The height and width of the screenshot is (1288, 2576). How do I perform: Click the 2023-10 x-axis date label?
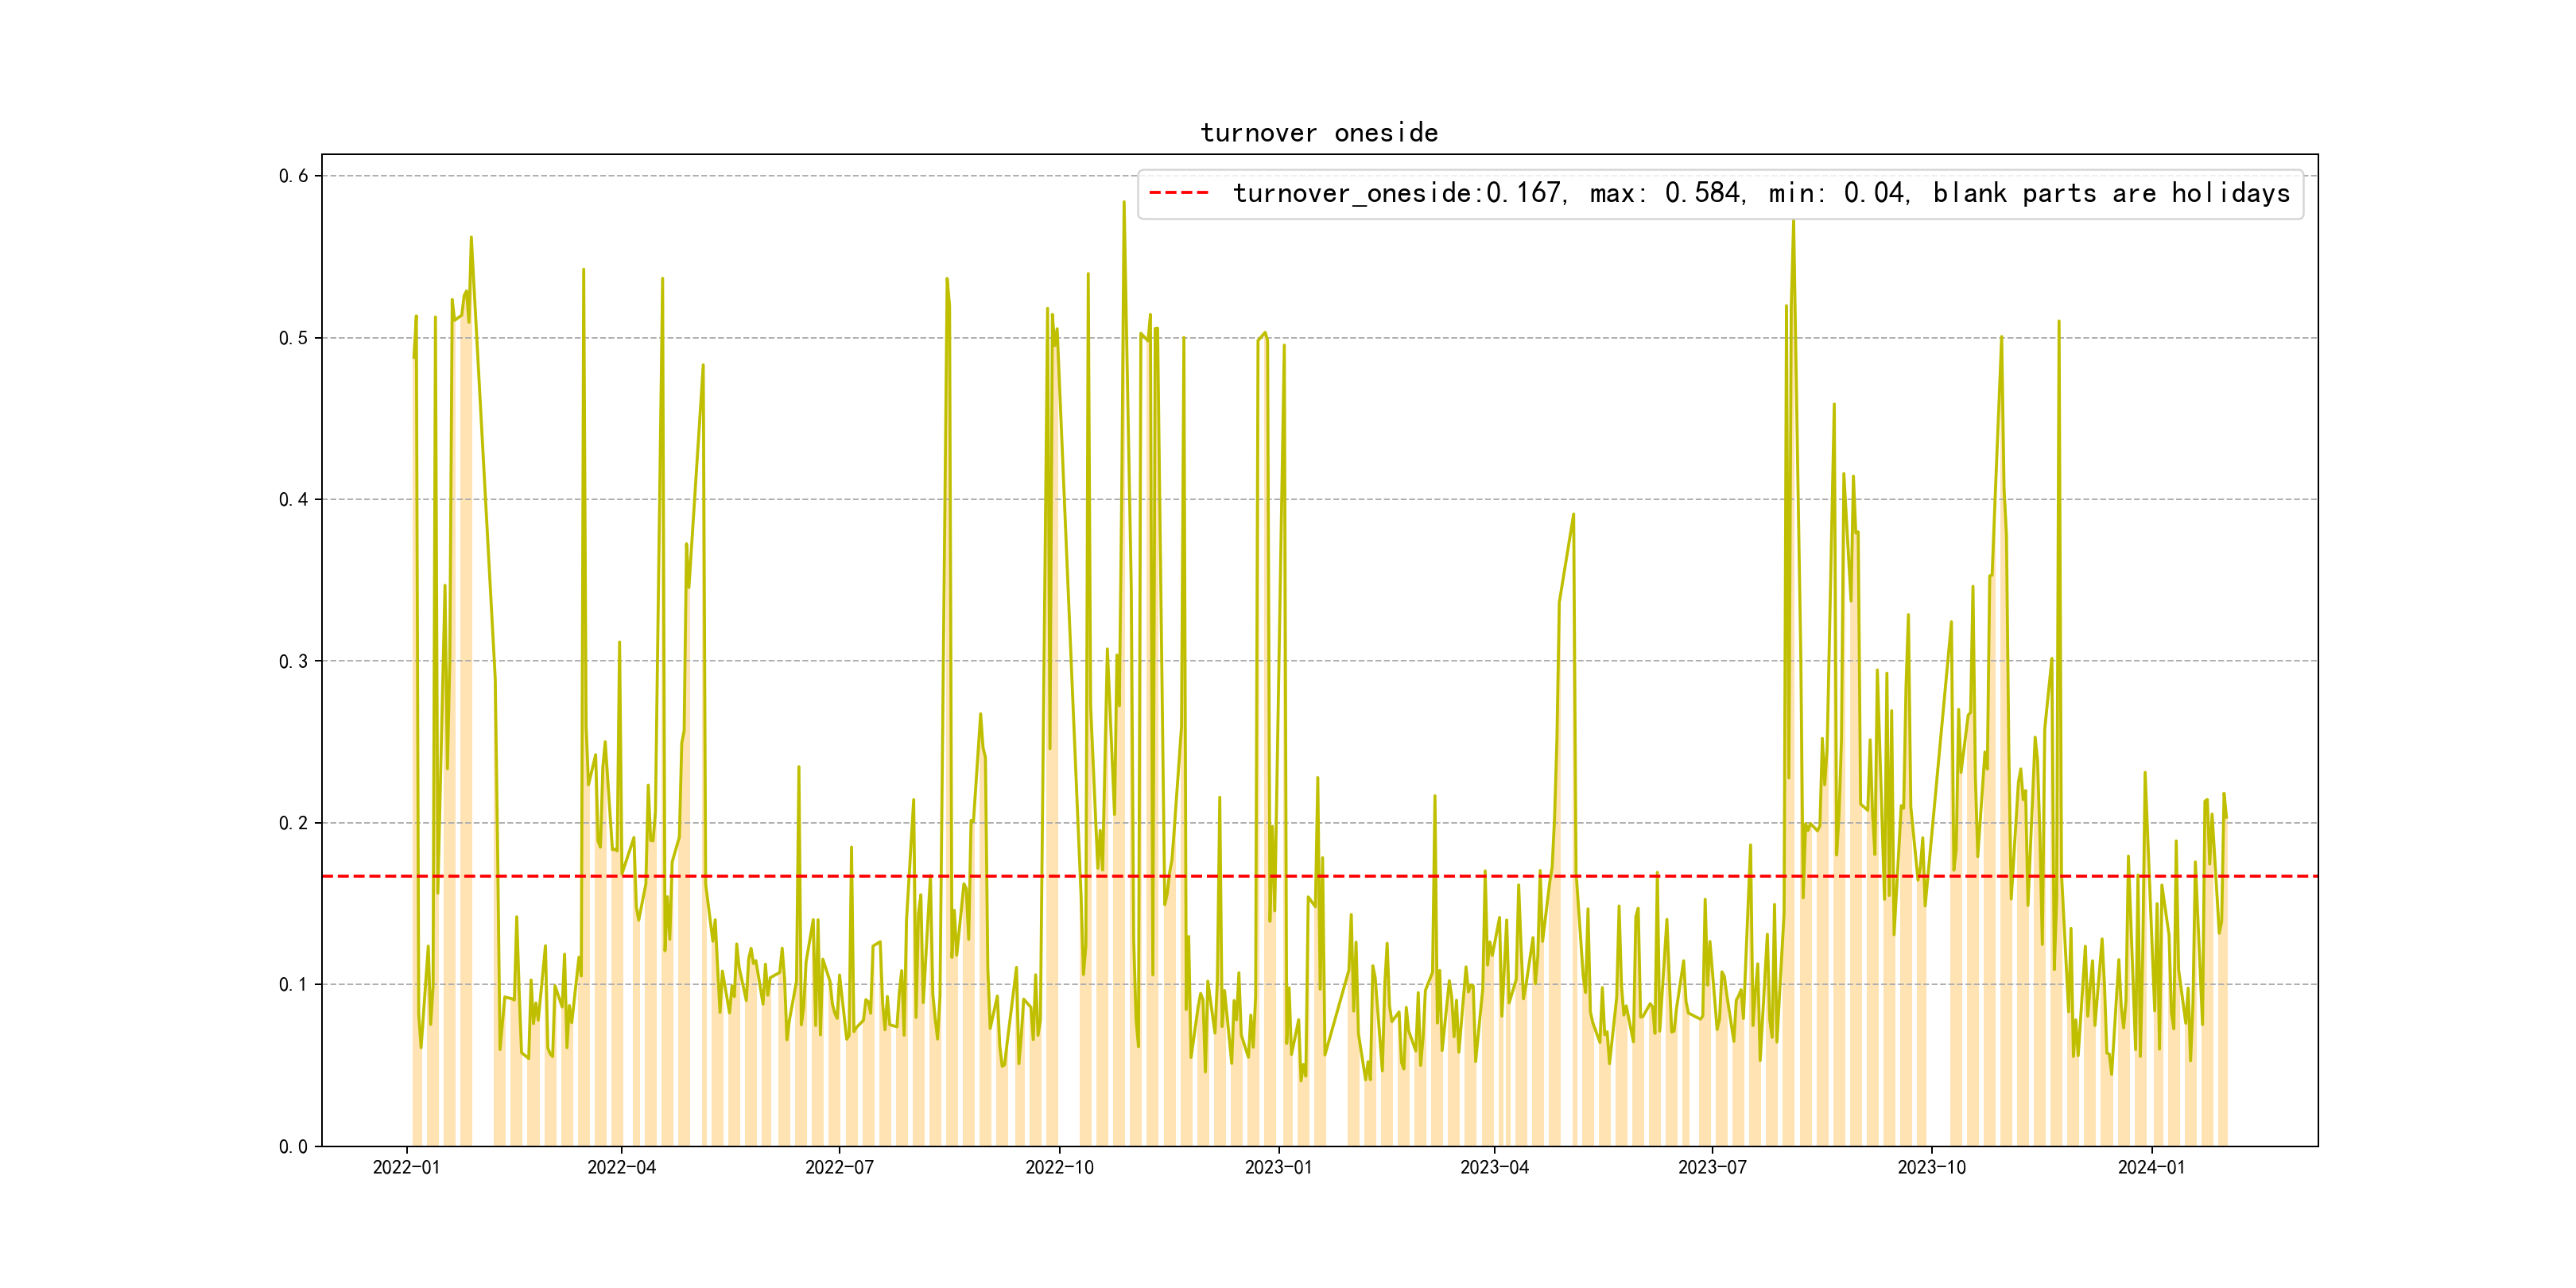point(1931,1168)
